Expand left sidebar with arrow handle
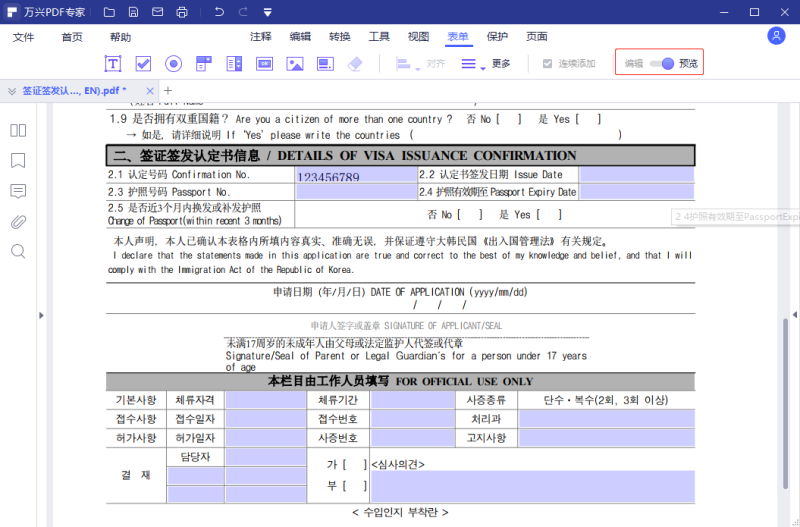800x527 pixels. point(41,315)
